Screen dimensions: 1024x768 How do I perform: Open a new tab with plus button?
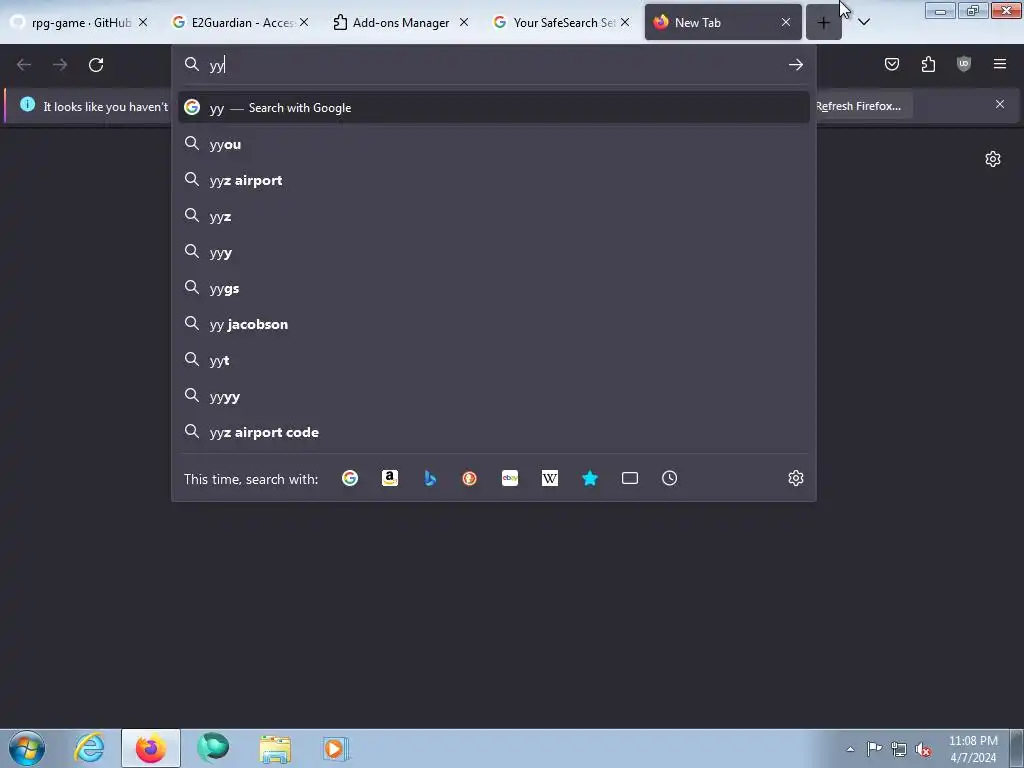point(824,22)
